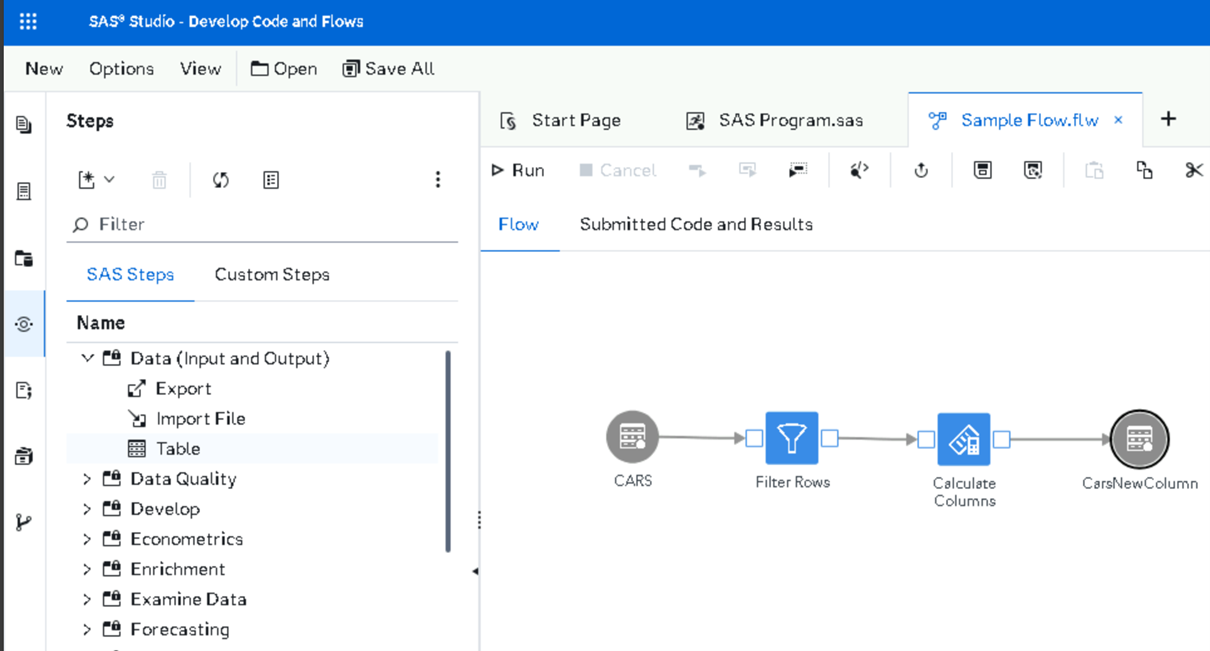Open the applications menu grid icon
1210x651 pixels.
(28, 21)
